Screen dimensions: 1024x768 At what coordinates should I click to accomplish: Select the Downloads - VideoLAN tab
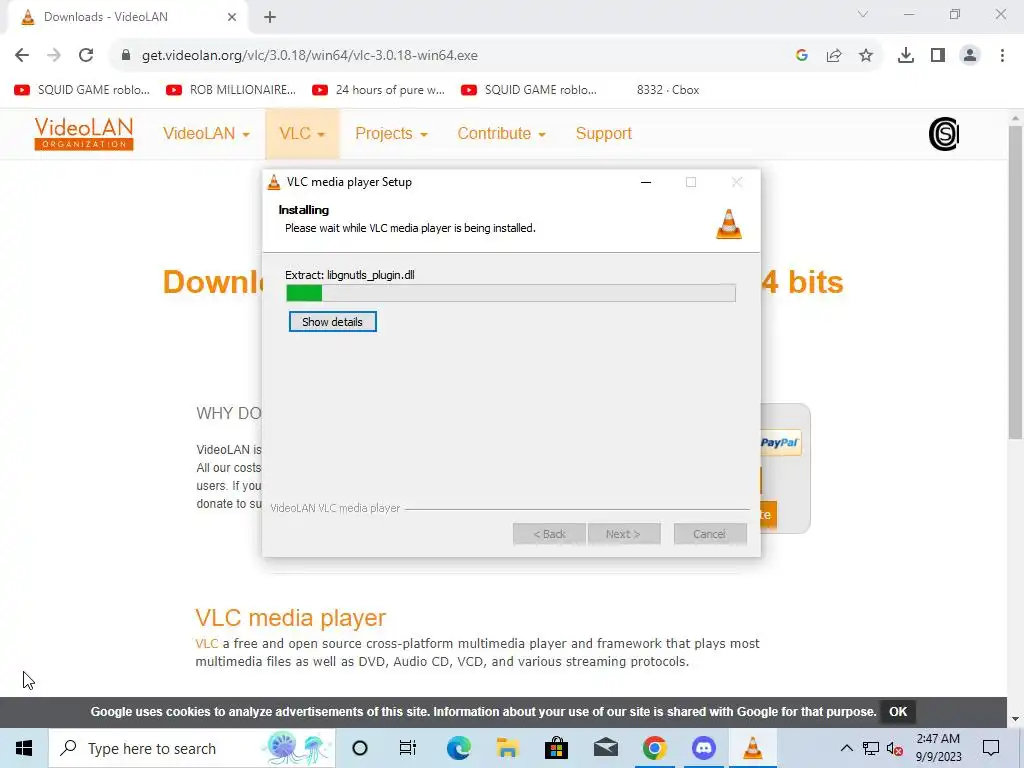[128, 17]
